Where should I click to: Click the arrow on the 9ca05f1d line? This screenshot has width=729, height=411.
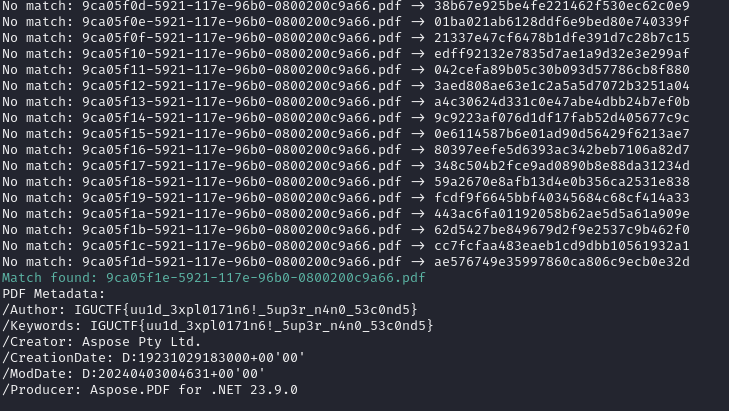coord(418,262)
